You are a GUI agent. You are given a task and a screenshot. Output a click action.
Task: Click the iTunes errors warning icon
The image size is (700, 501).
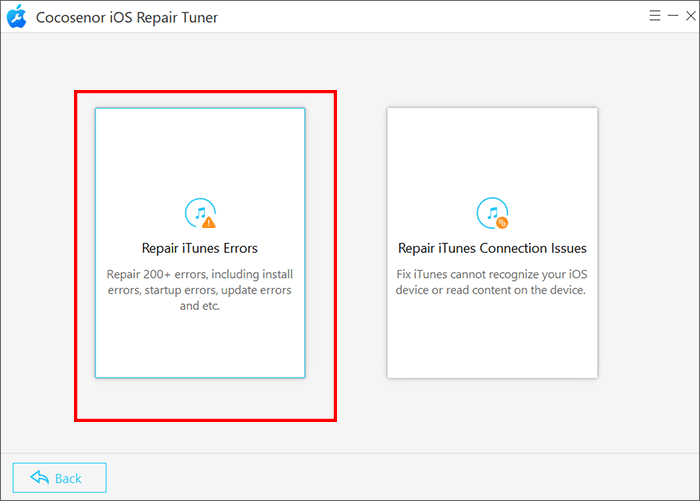coord(200,213)
